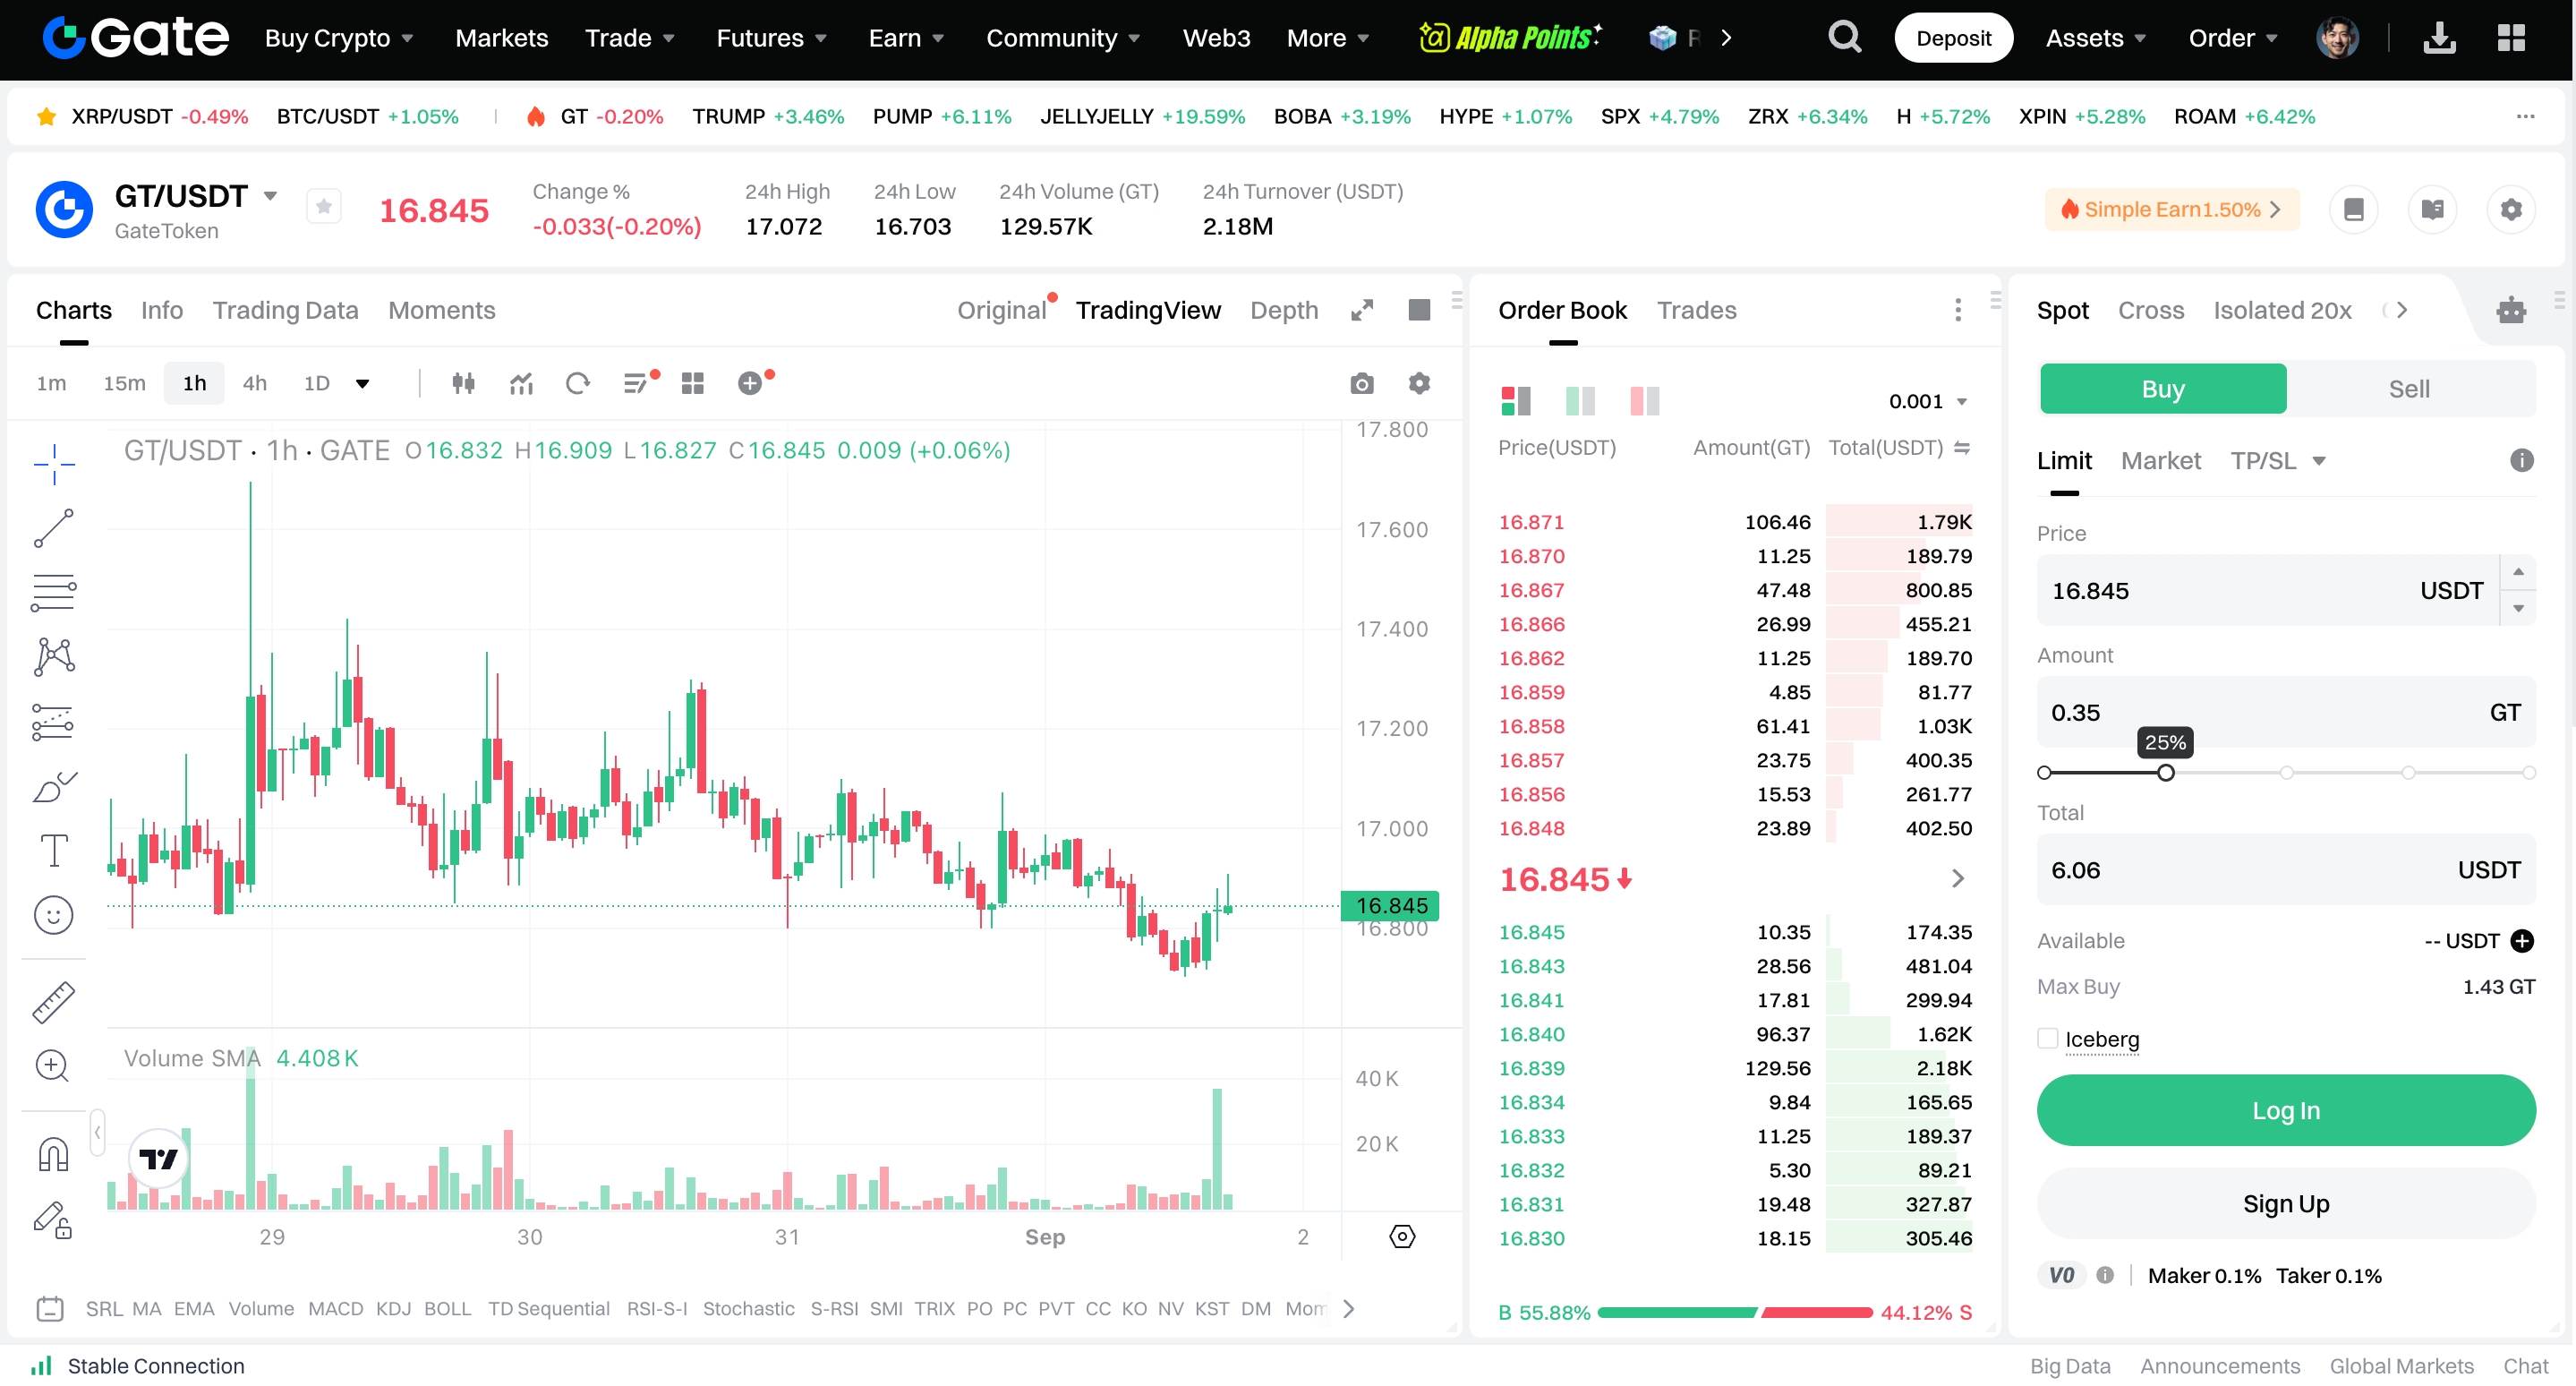
Task: Click the chart screenshot camera icon
Action: tap(1361, 384)
